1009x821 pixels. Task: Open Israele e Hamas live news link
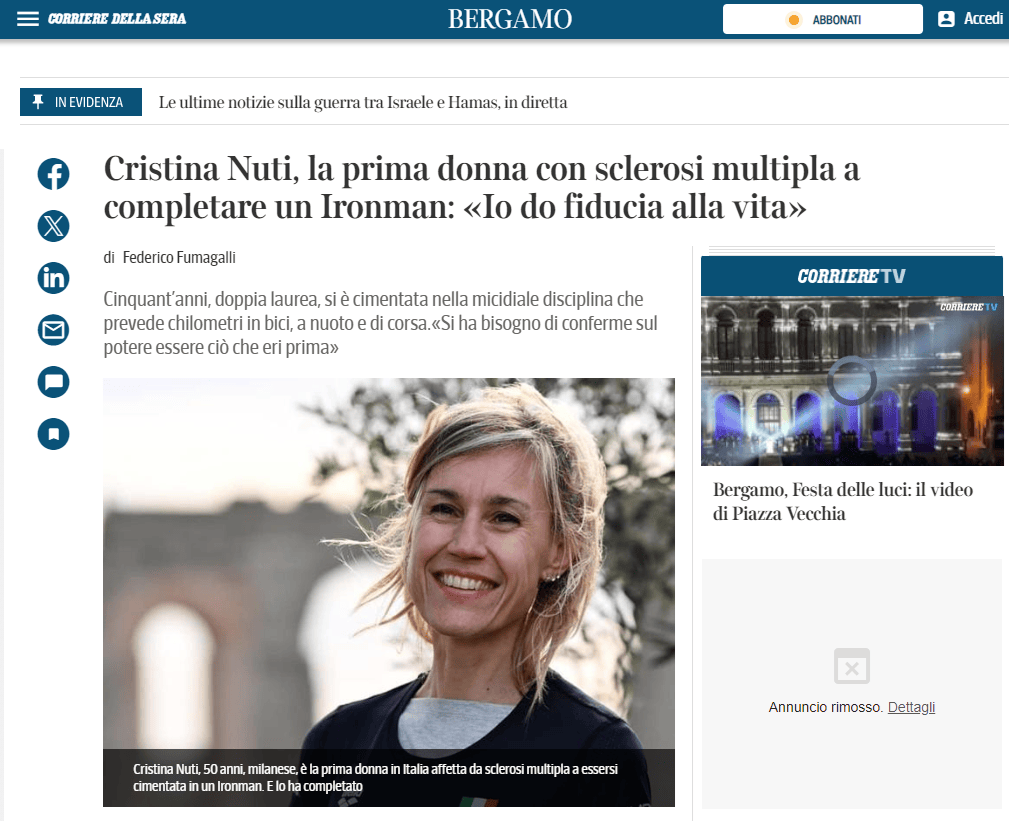click(x=363, y=102)
